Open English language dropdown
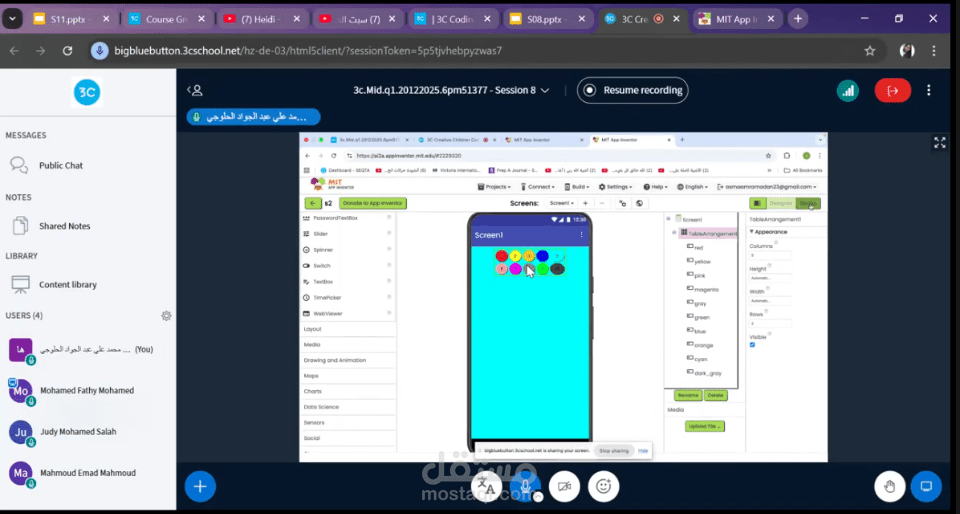This screenshot has width=960, height=514. (x=692, y=187)
